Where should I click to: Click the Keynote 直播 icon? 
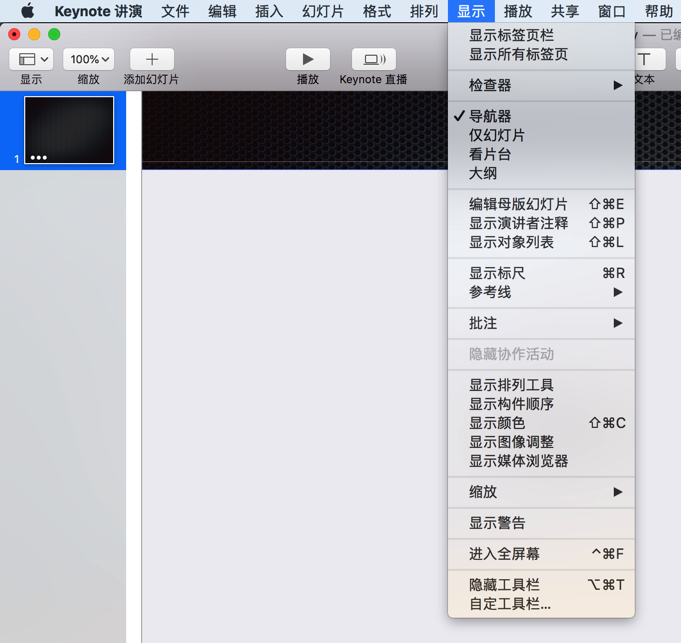tap(374, 59)
